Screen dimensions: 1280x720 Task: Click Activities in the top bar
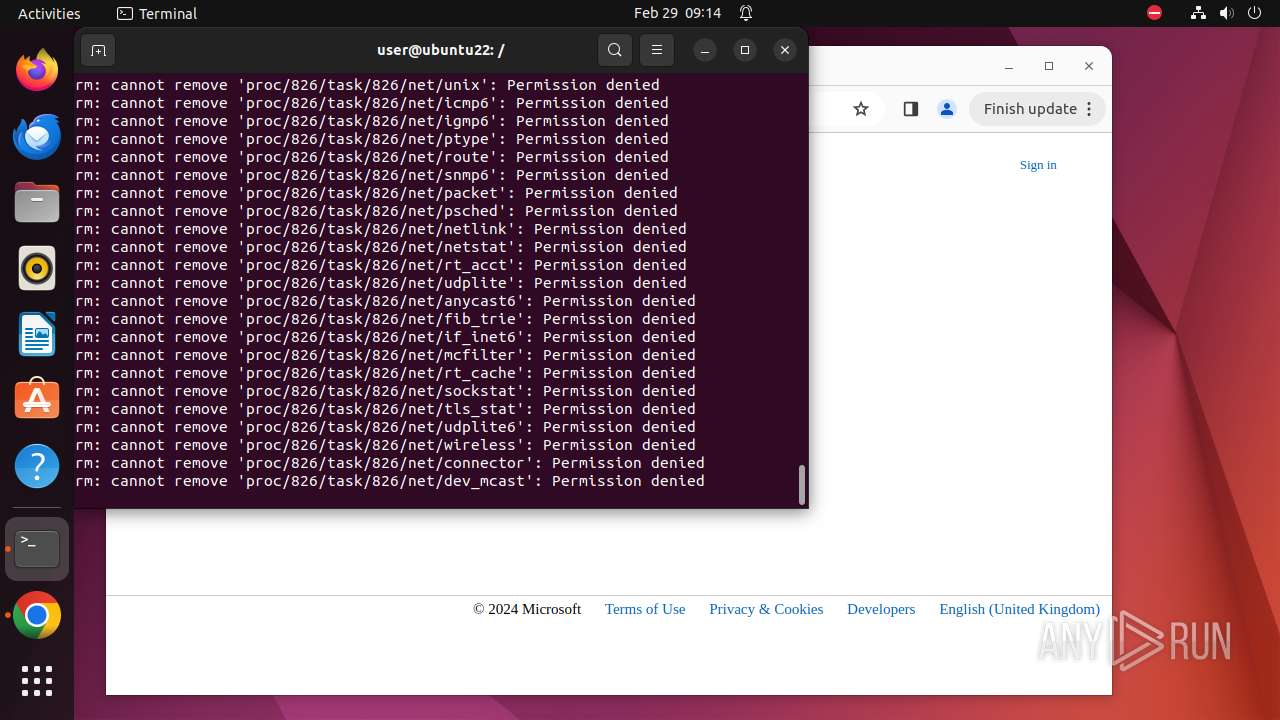49,13
